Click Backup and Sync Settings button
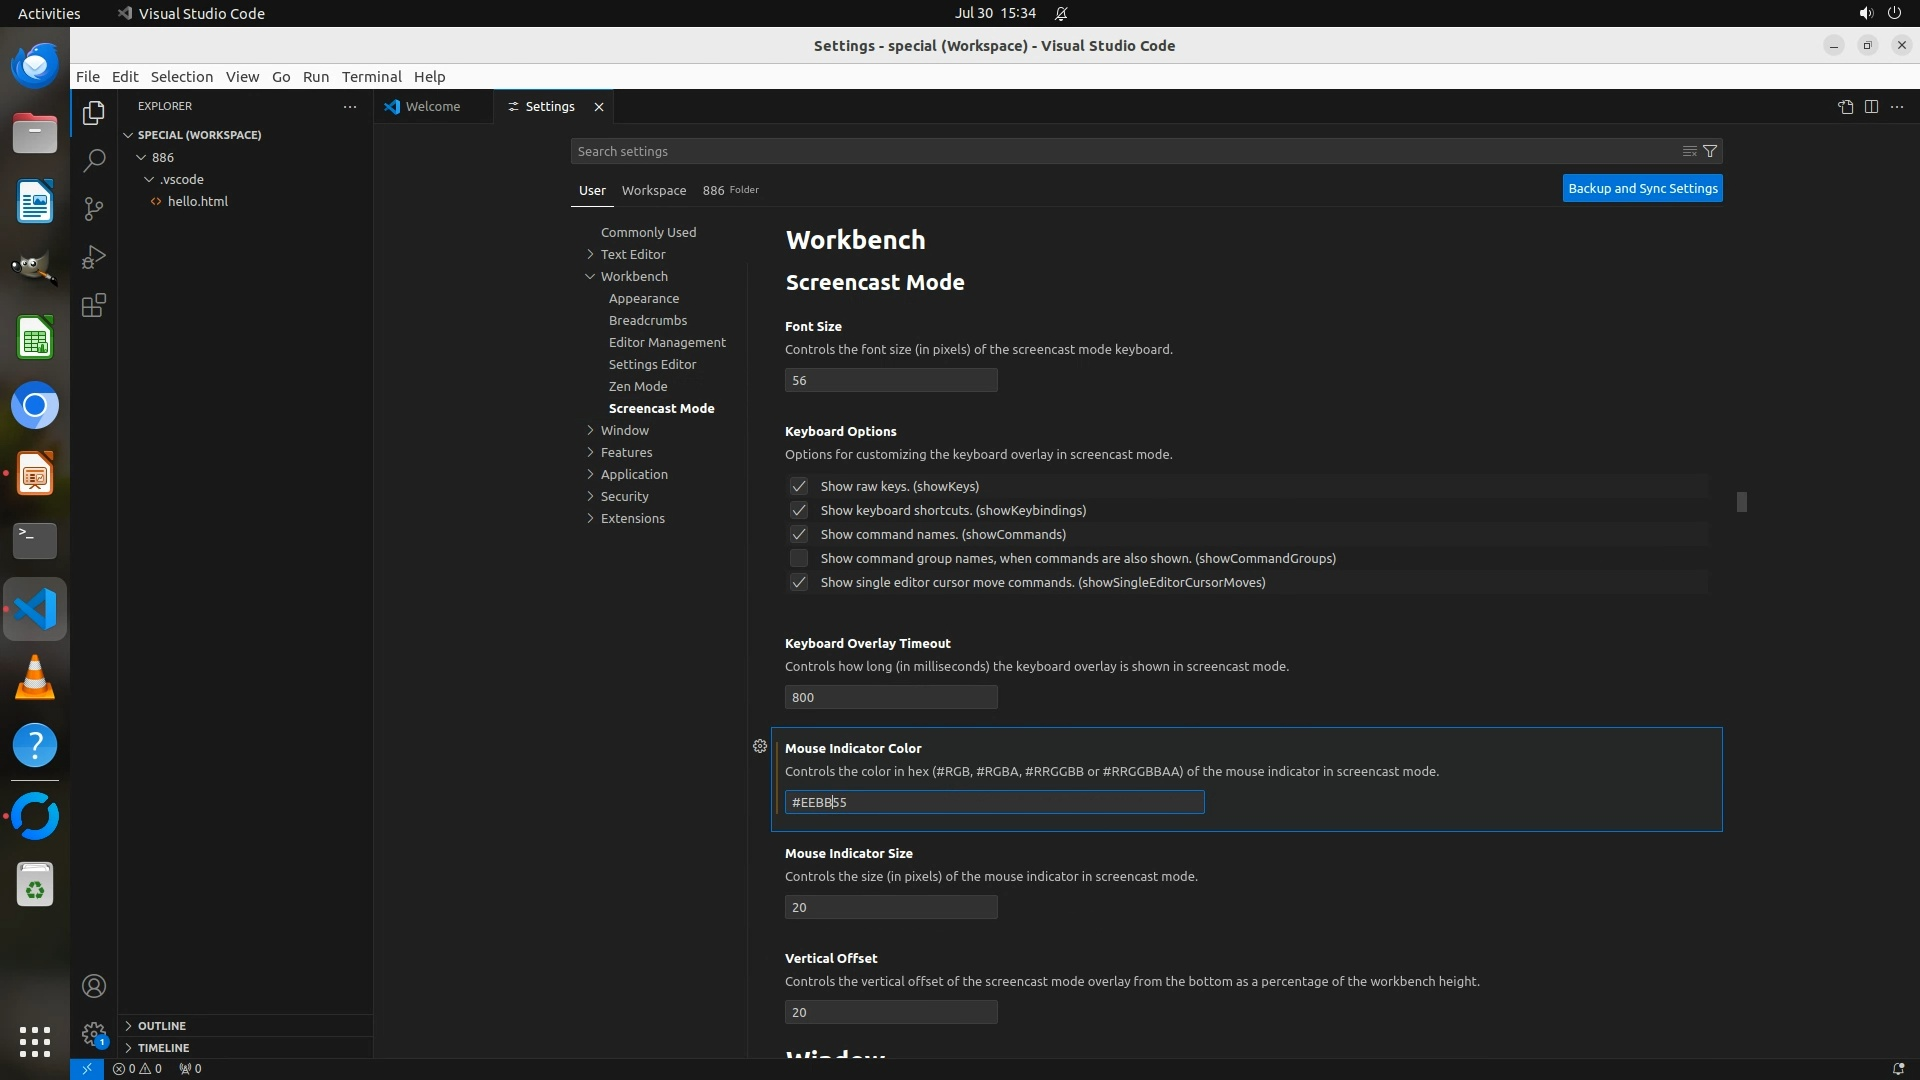Viewport: 1920px width, 1080px height. click(x=1642, y=188)
